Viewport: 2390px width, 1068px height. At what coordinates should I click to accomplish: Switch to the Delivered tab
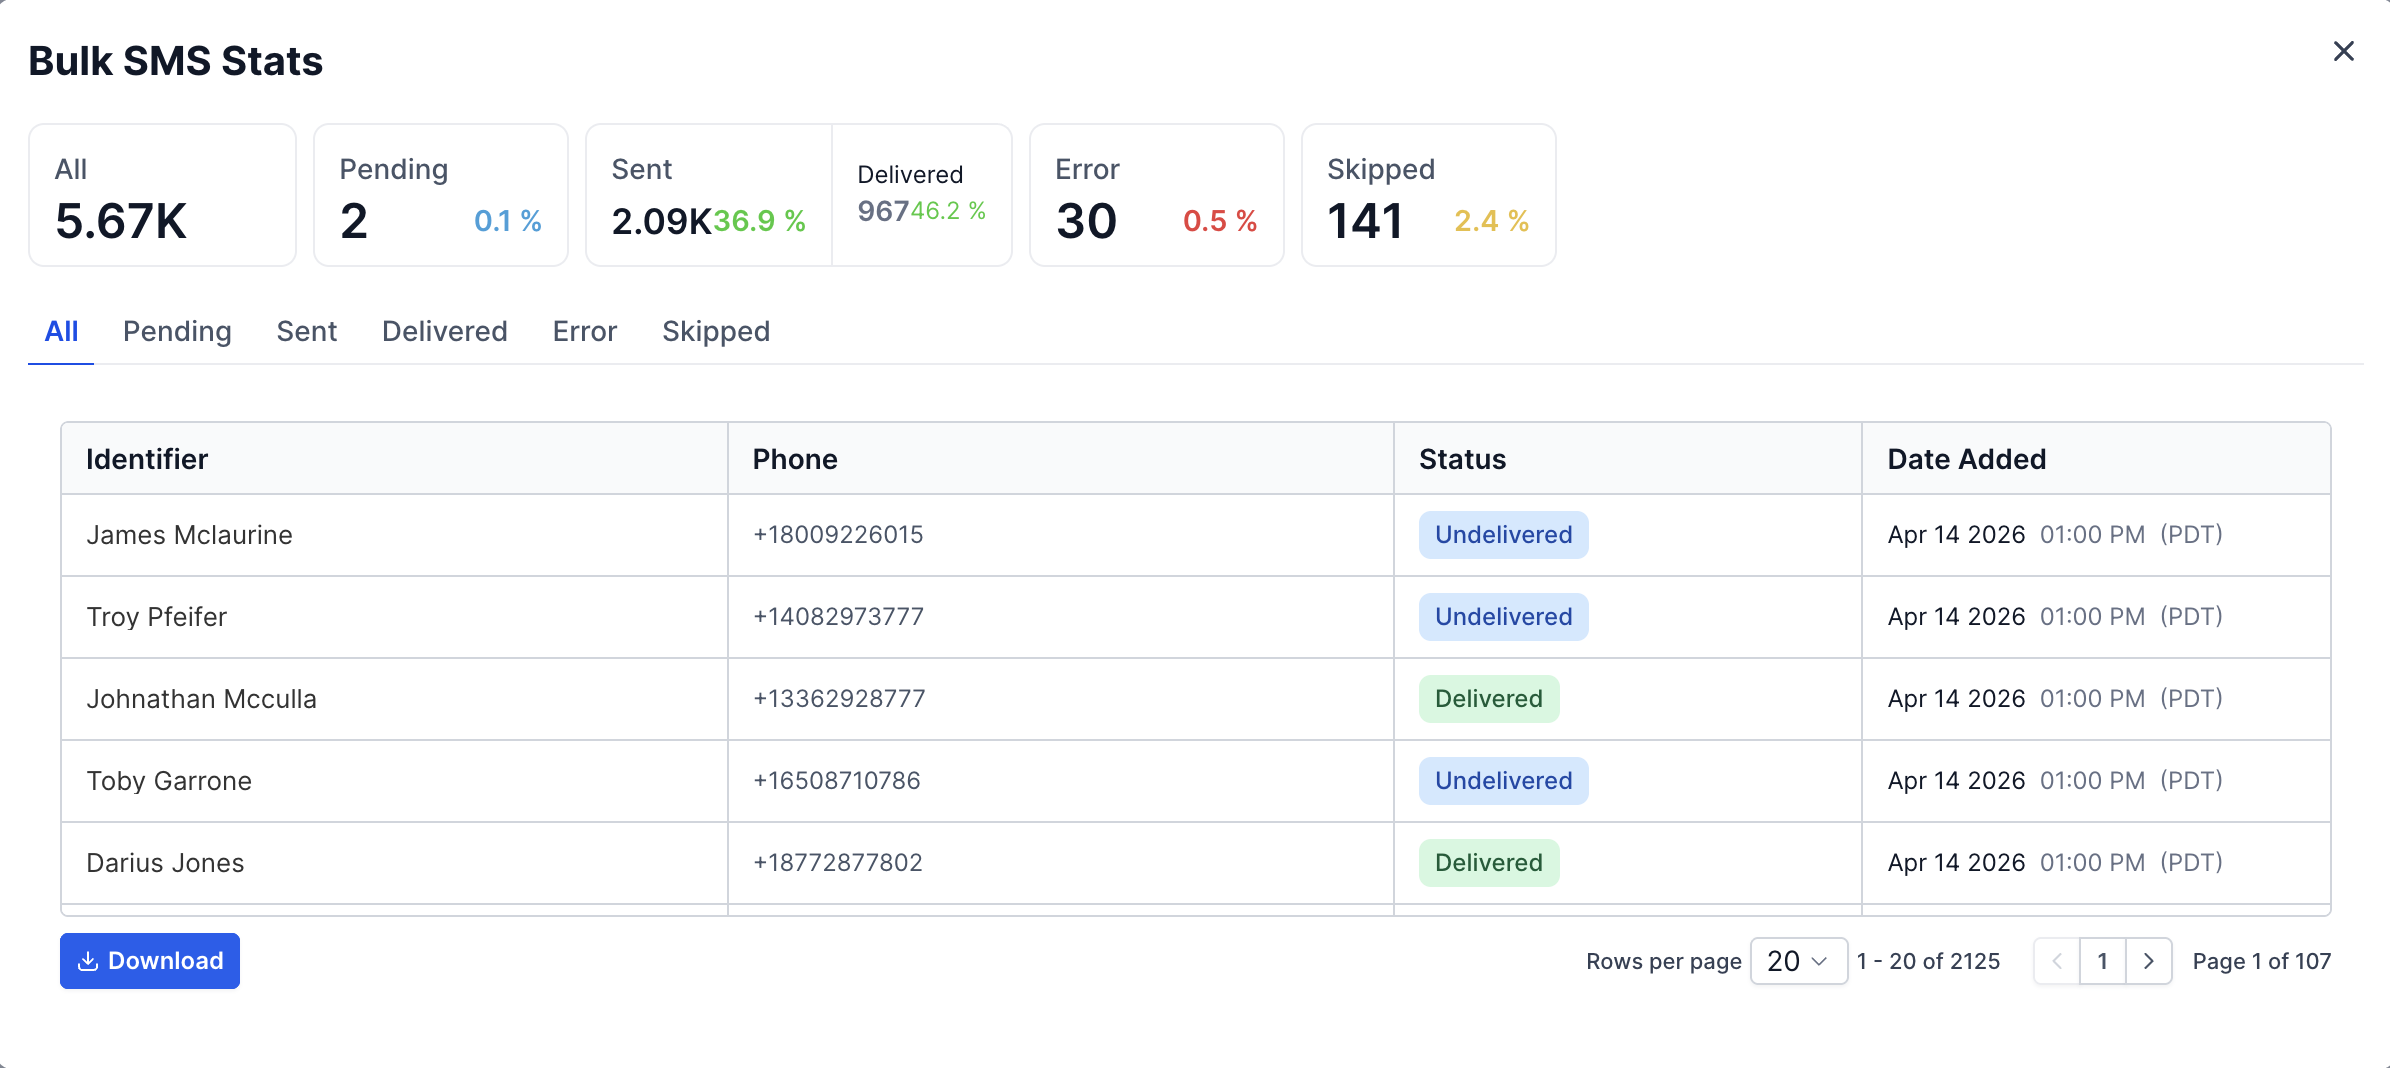tap(444, 331)
